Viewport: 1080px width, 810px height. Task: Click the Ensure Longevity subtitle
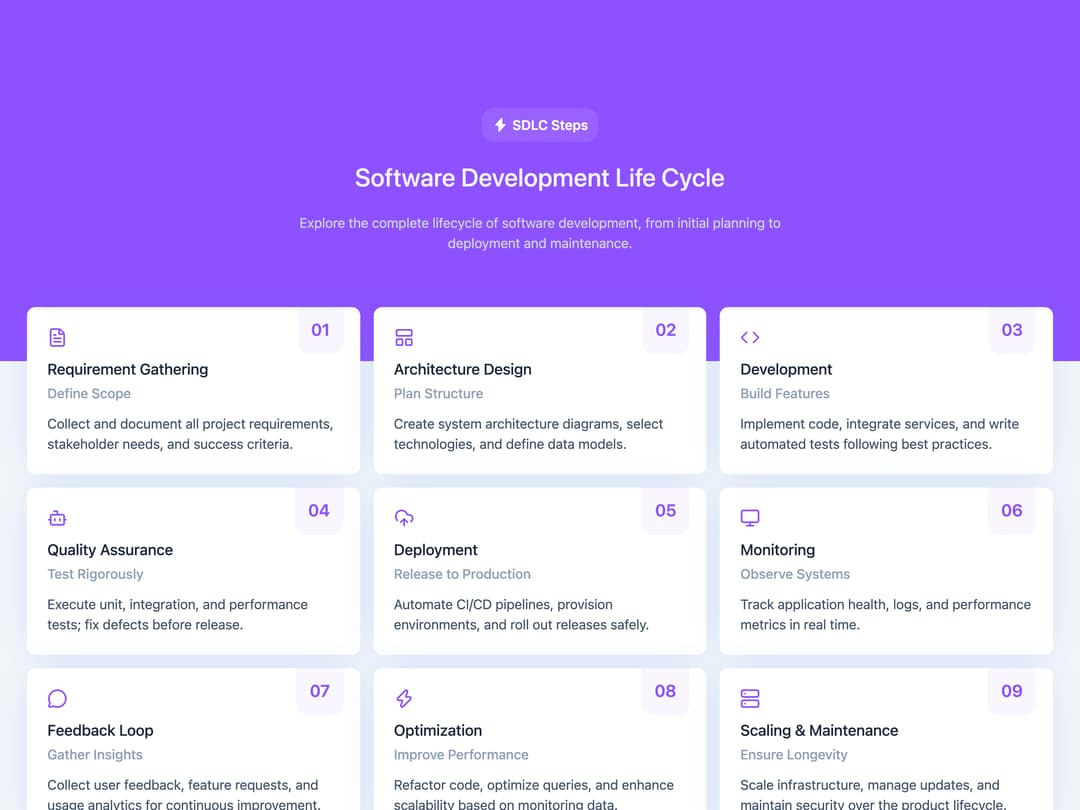(x=793, y=754)
